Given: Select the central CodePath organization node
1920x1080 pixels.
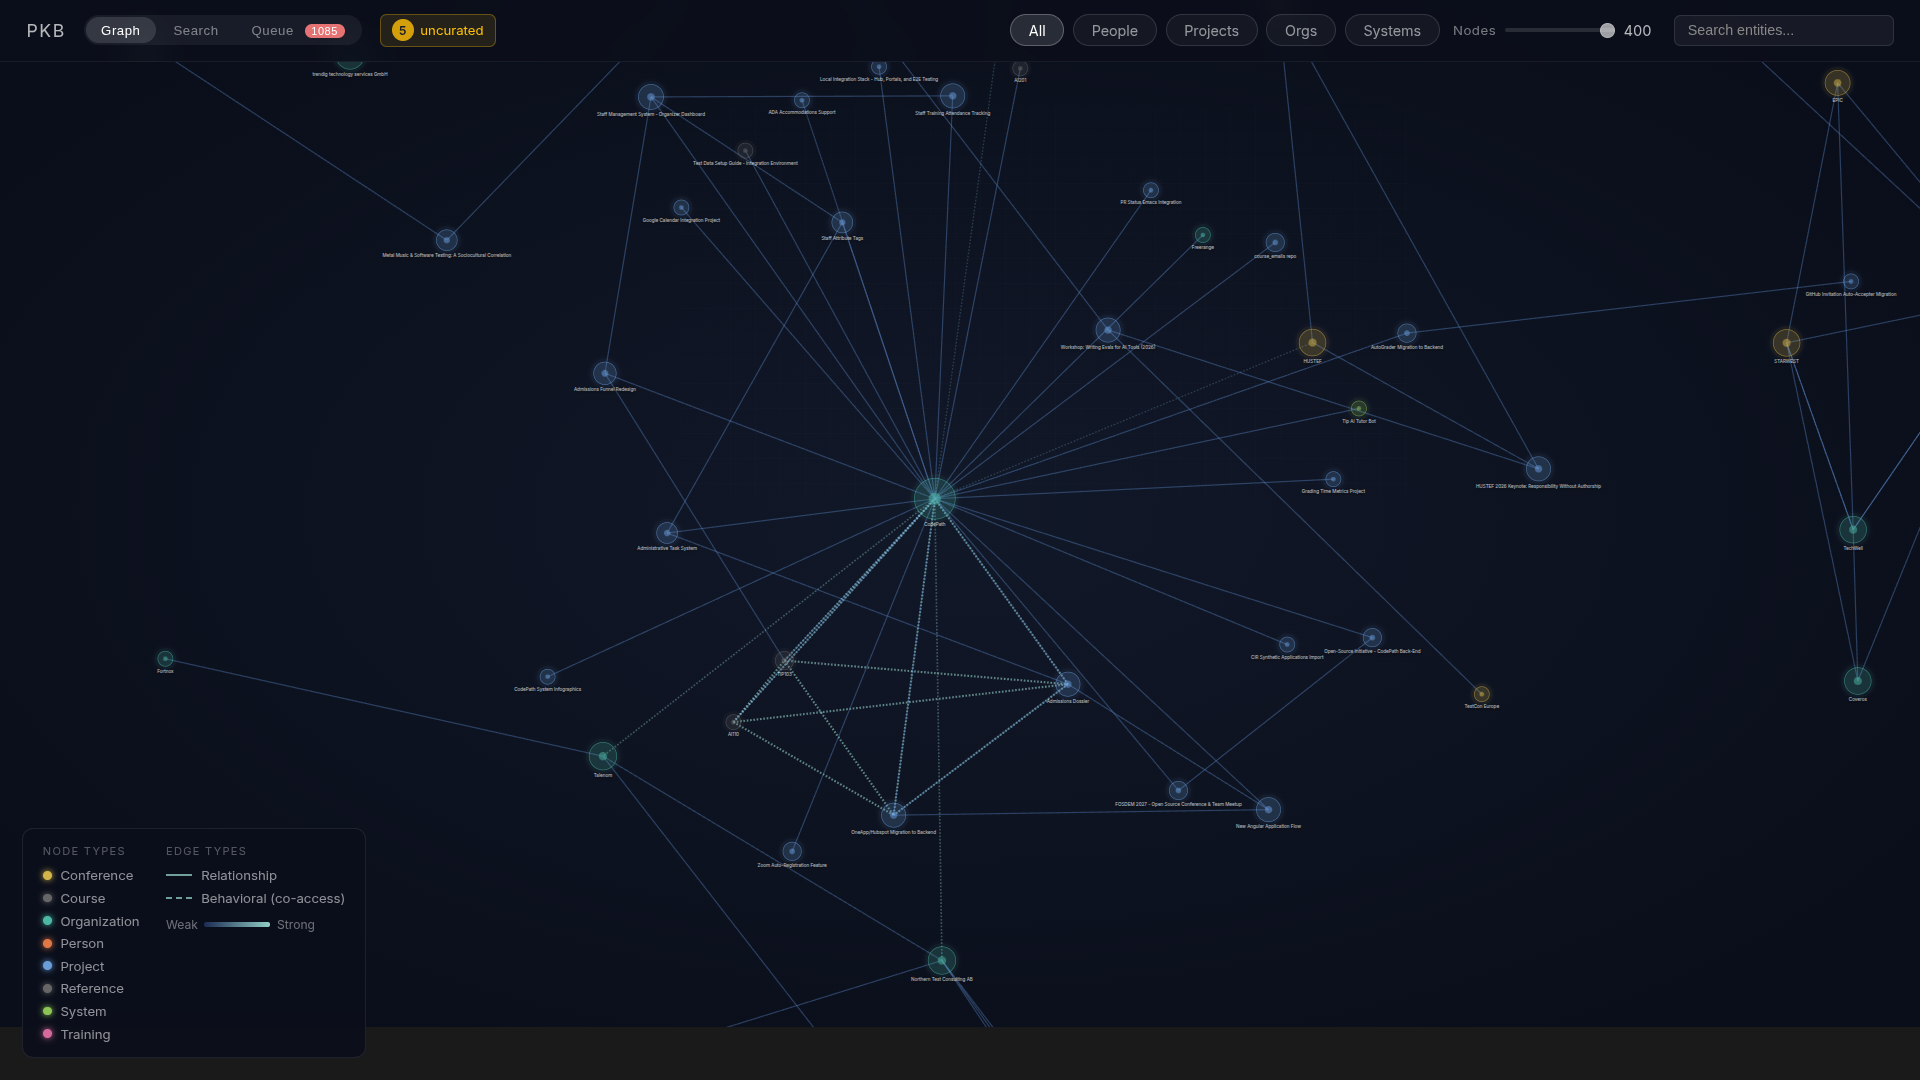Looking at the screenshot, I should click(934, 498).
